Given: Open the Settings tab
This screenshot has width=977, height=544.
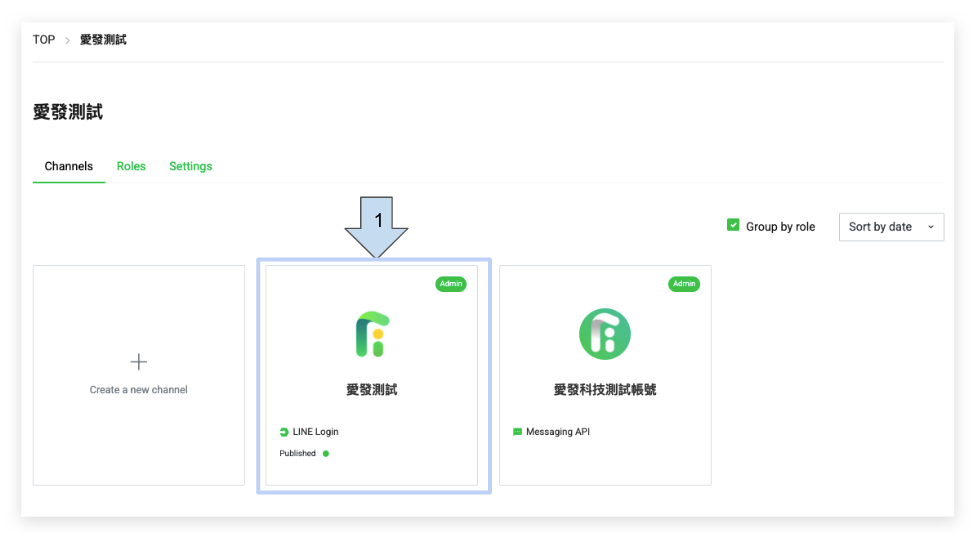Looking at the screenshot, I should coord(190,166).
